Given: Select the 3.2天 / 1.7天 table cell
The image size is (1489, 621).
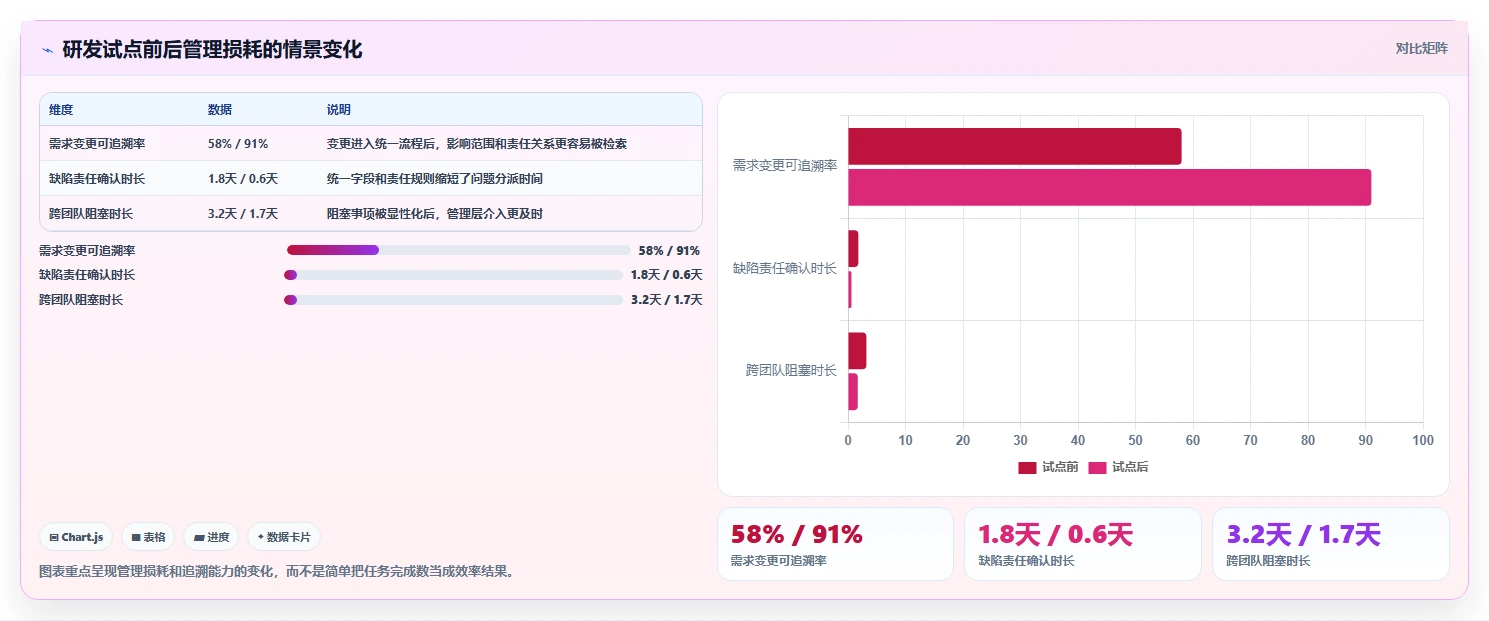Looking at the screenshot, I should click(243, 214).
